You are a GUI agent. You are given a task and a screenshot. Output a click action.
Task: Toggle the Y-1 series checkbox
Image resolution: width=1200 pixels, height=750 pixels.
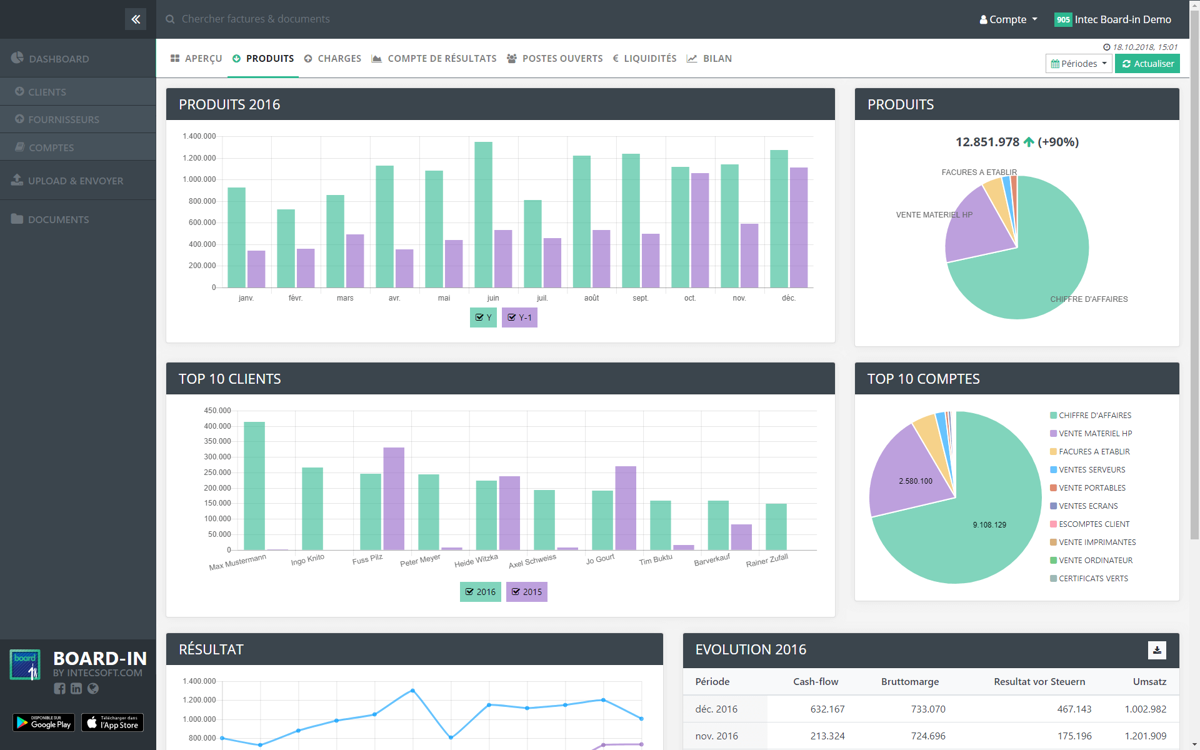(x=519, y=317)
